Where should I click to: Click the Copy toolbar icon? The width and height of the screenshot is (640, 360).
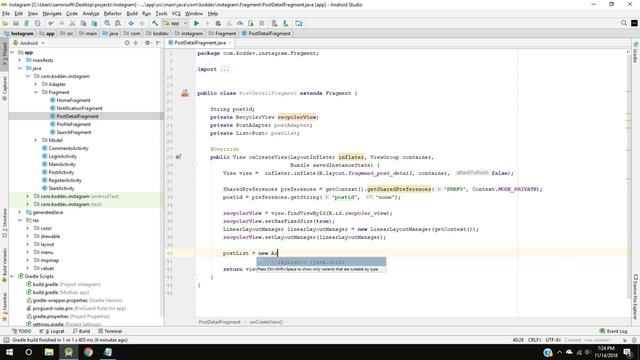tap(83, 23)
